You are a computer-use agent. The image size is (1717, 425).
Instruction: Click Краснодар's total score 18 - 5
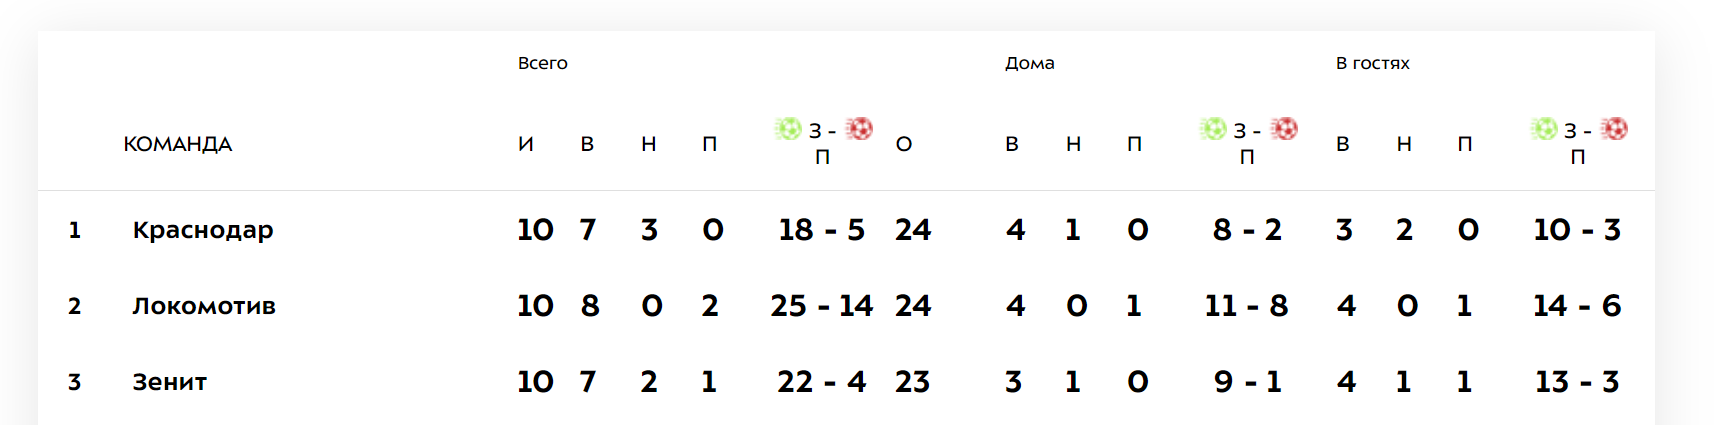point(822,230)
